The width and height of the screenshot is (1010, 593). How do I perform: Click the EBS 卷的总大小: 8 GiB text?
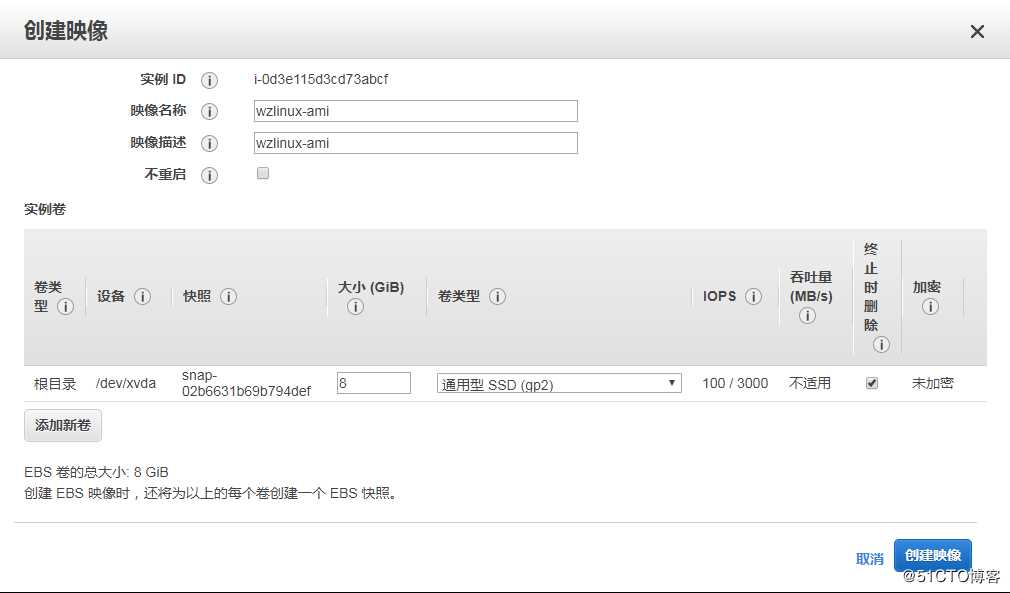pyautogui.click(x=96, y=472)
